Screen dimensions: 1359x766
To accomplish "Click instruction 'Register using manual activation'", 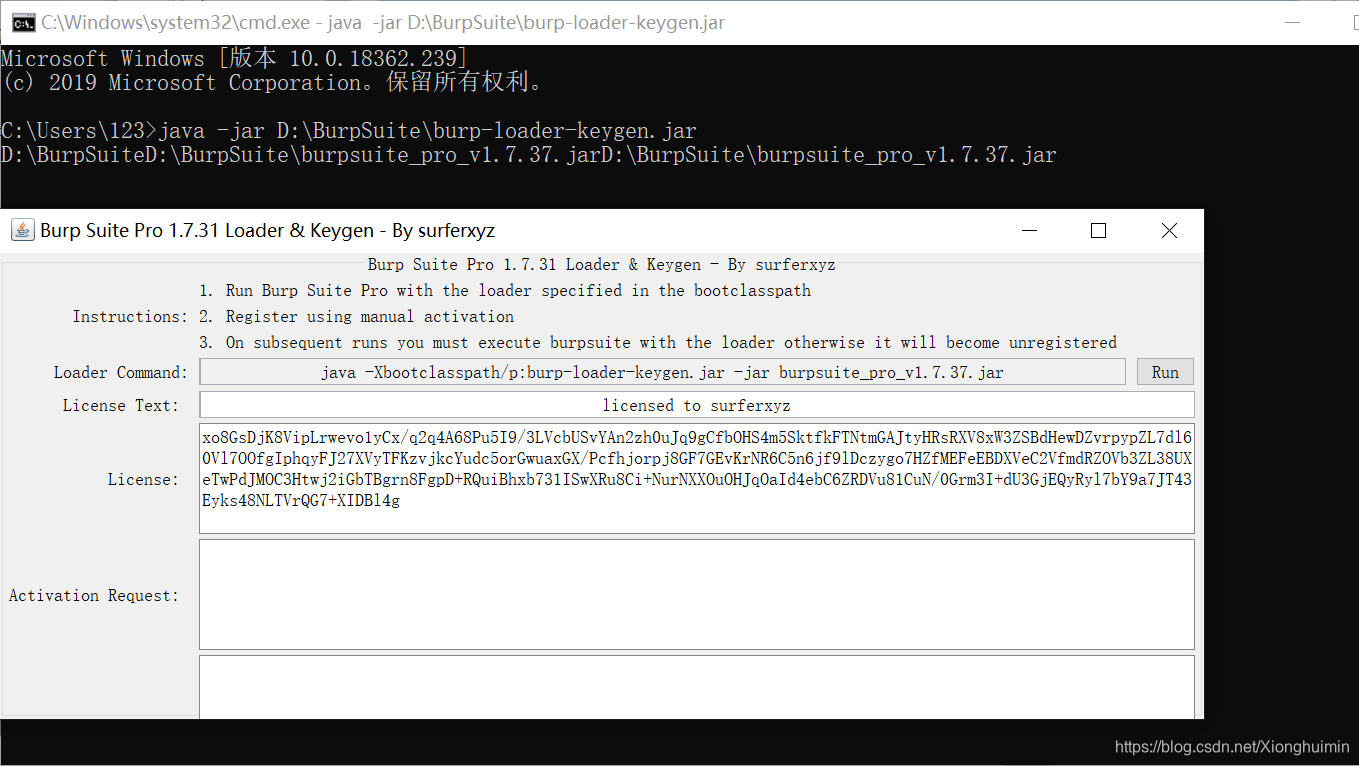I will 357,316.
